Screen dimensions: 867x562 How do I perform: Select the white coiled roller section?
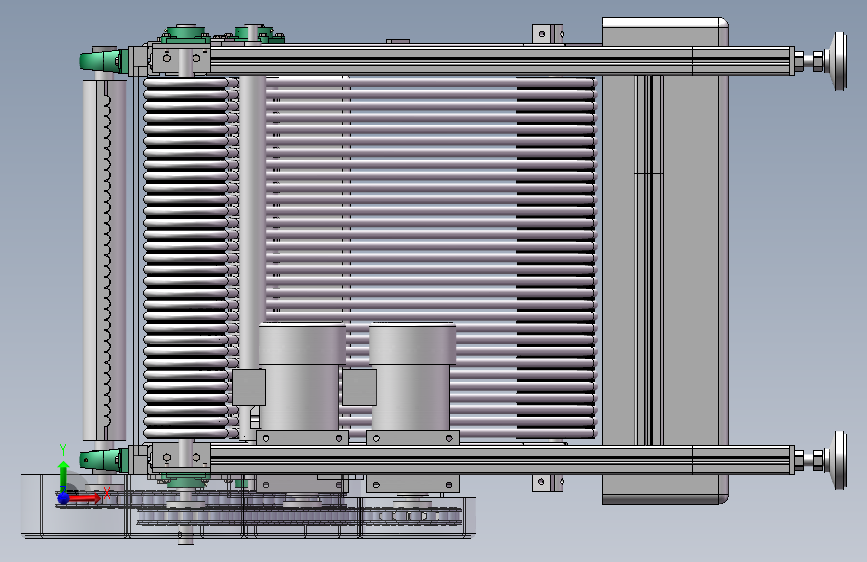pyautogui.click(x=186, y=258)
